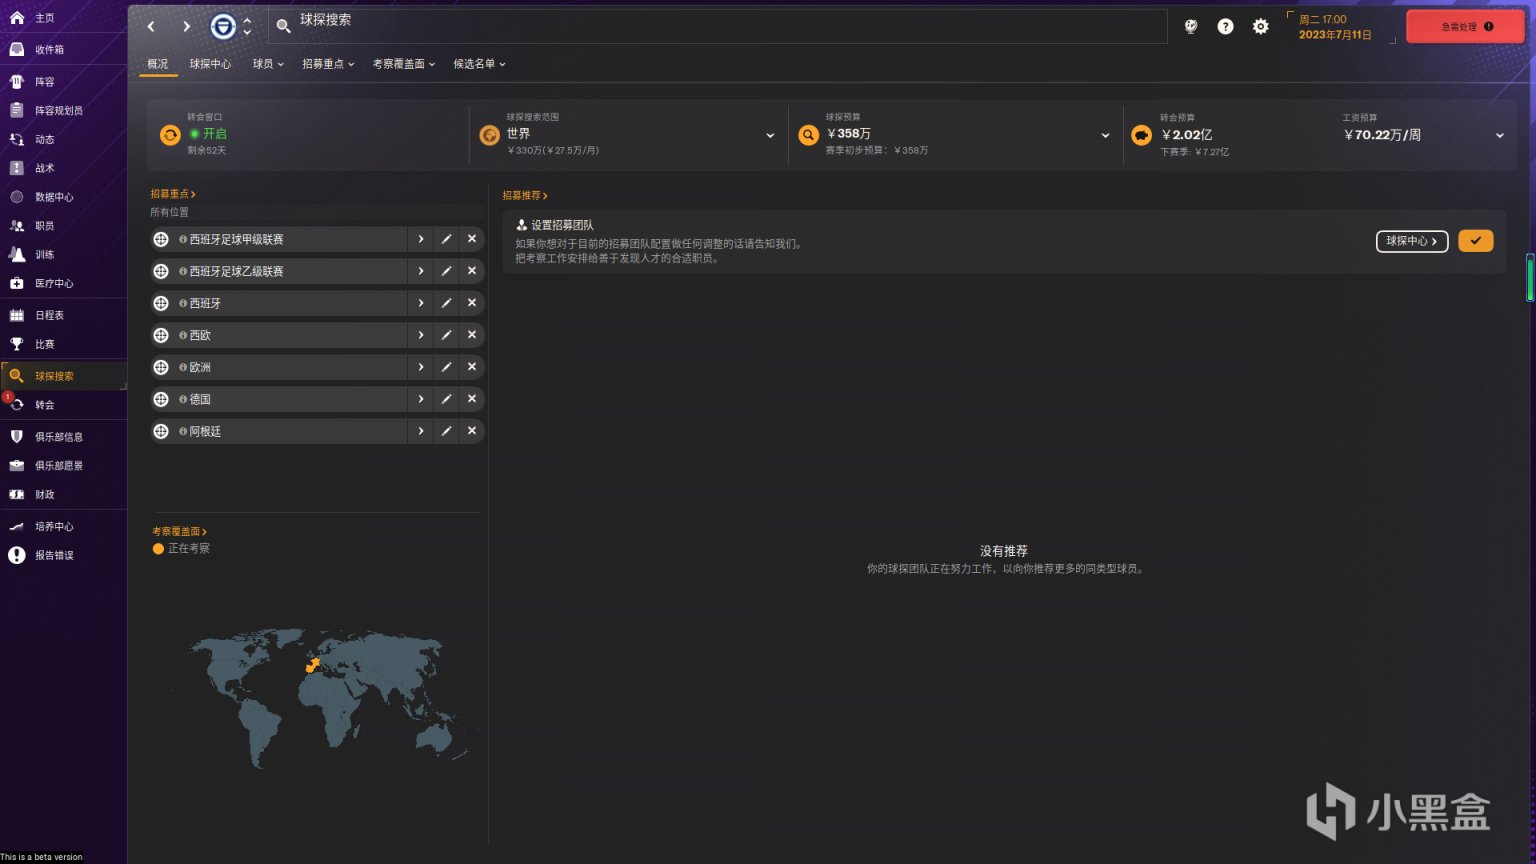Navigate back with left arrow

point(151,26)
